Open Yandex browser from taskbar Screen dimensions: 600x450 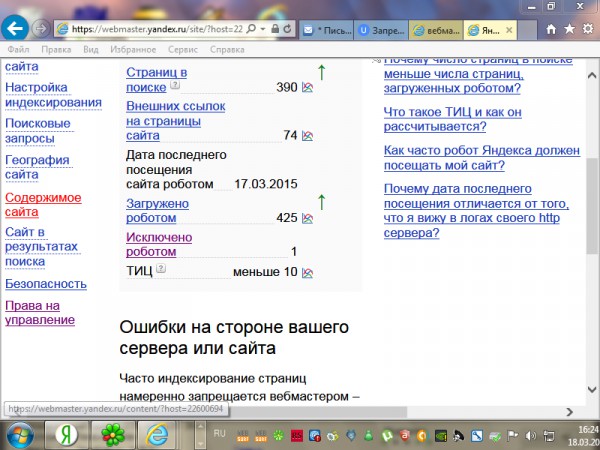point(67,435)
